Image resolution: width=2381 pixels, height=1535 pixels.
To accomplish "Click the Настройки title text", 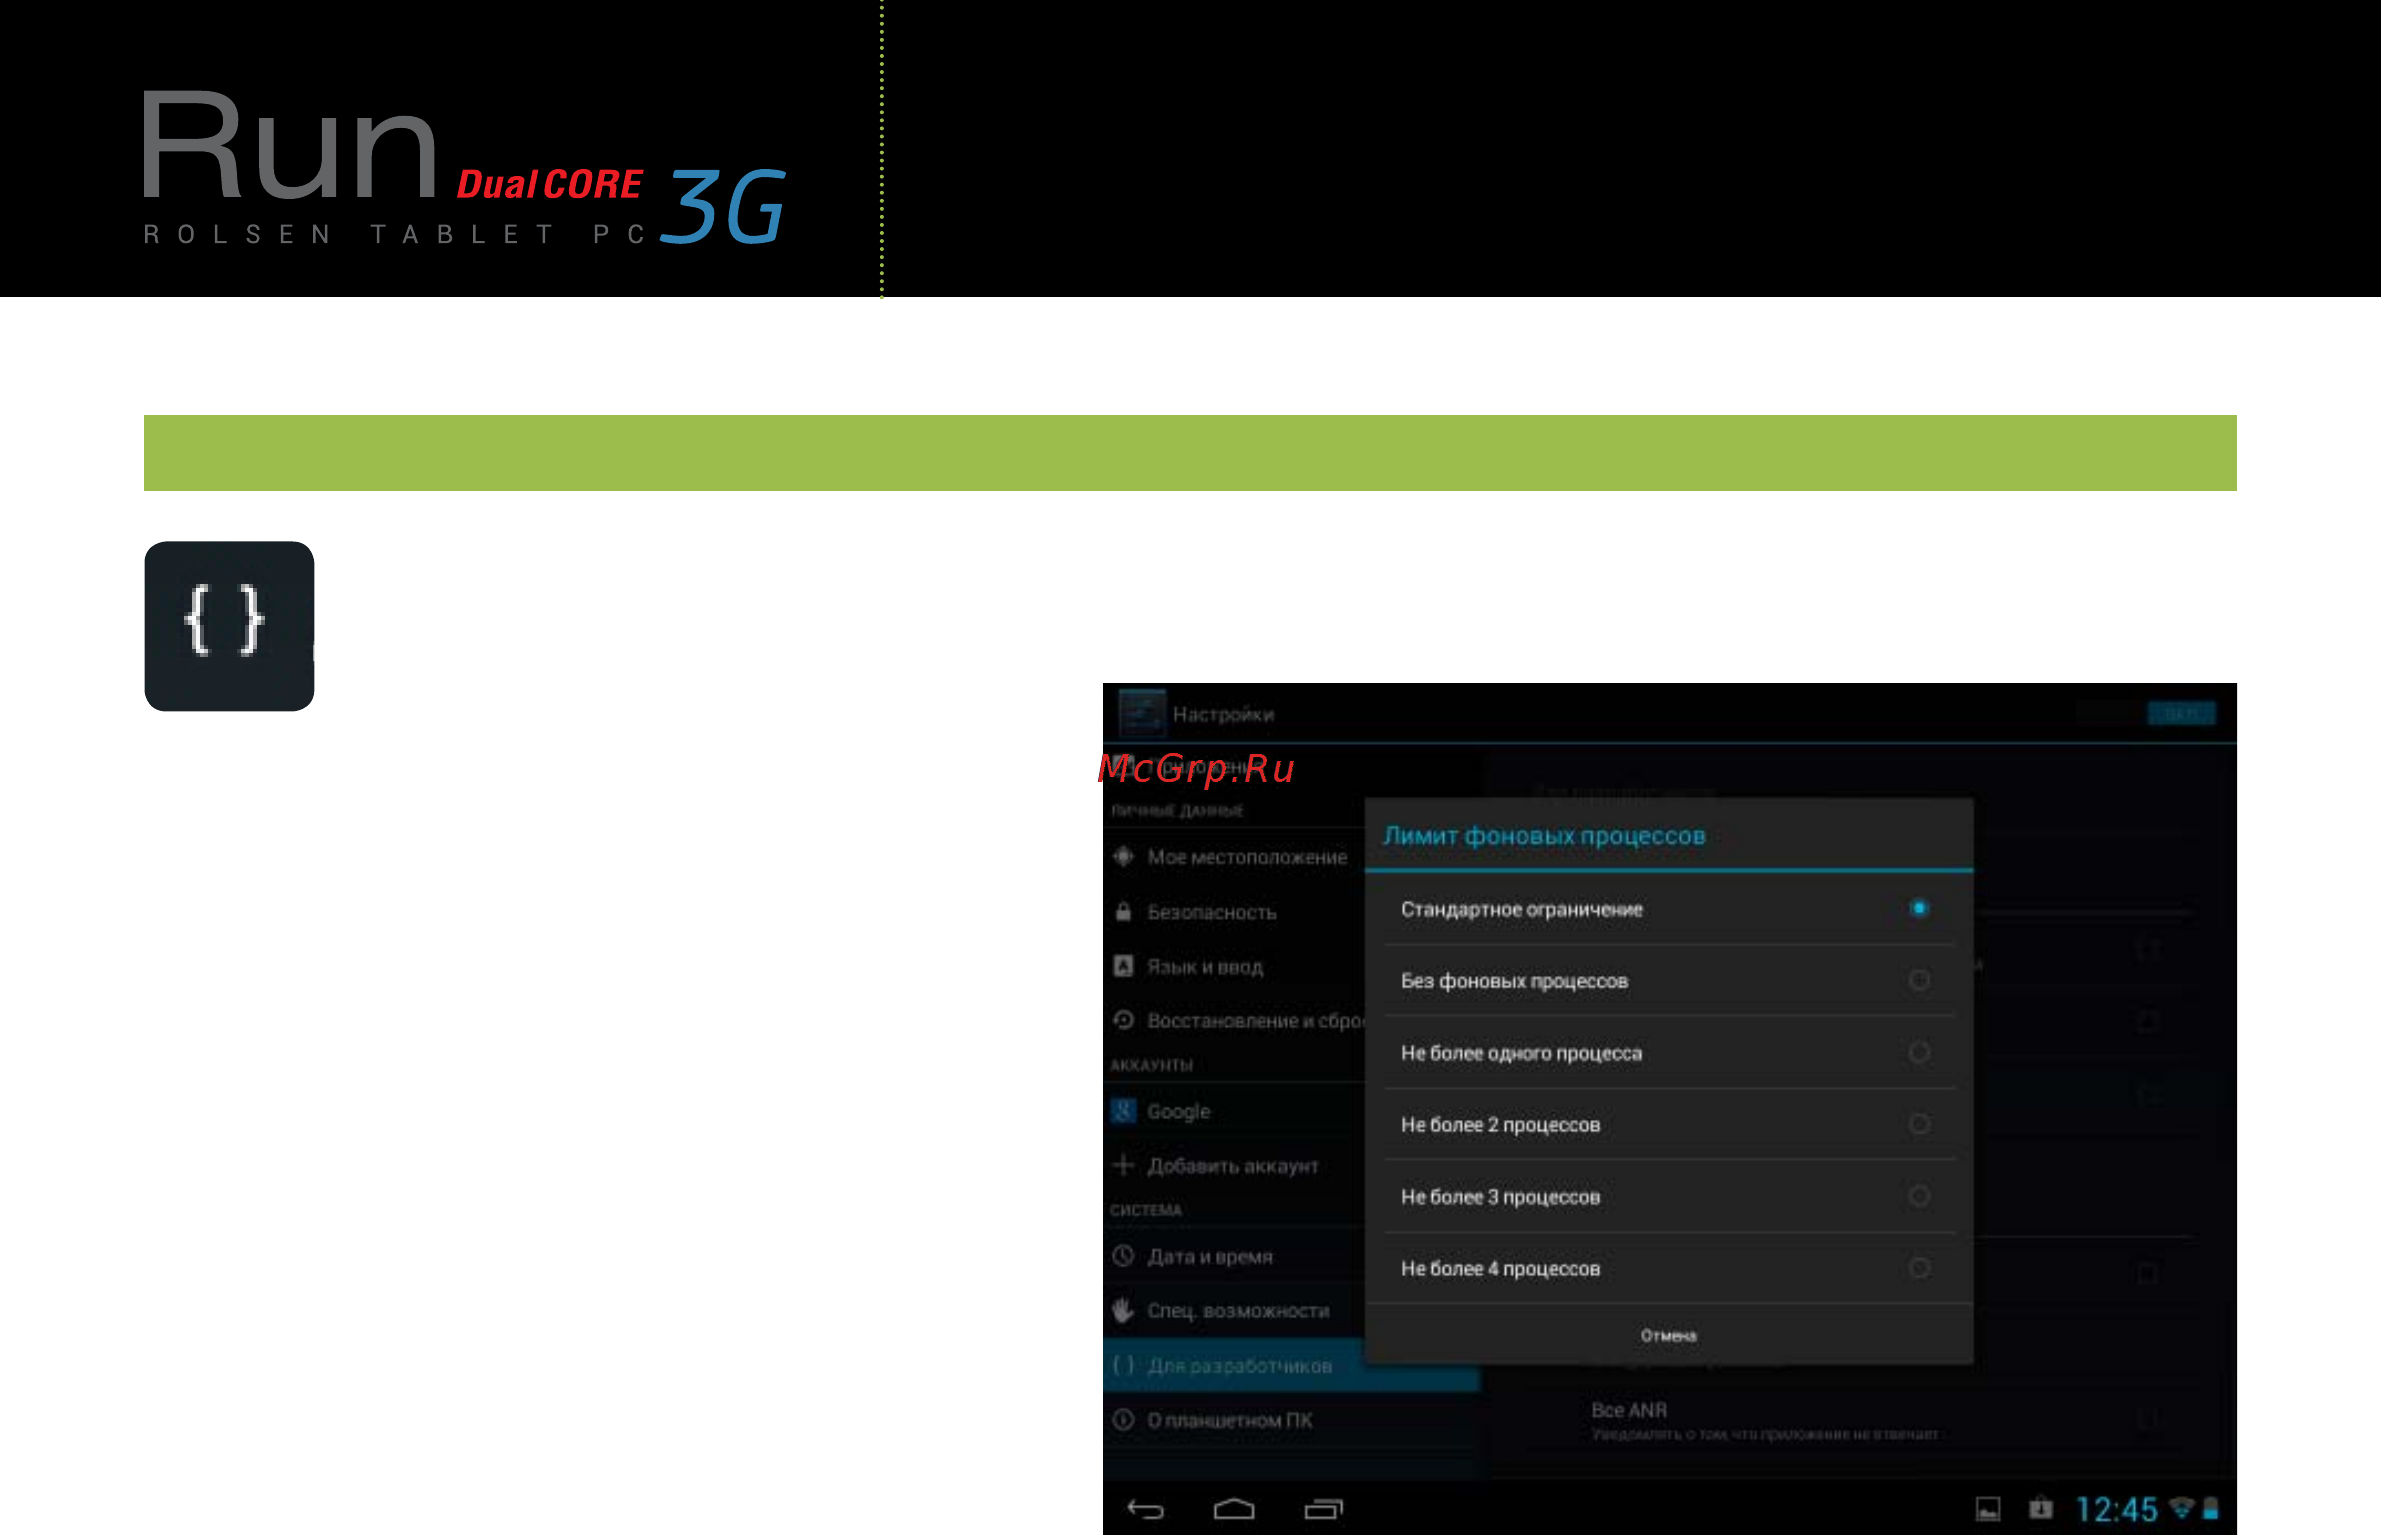I will (1223, 714).
